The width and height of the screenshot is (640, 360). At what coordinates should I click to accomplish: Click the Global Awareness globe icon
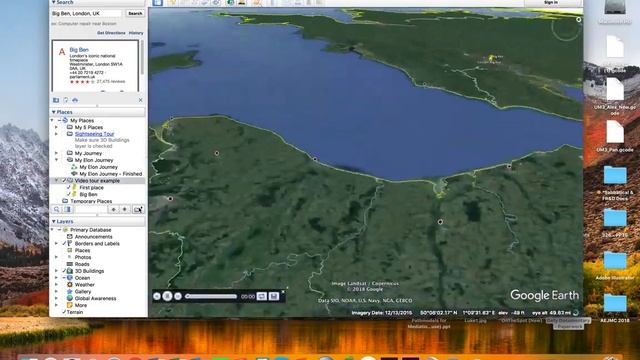coord(70,298)
